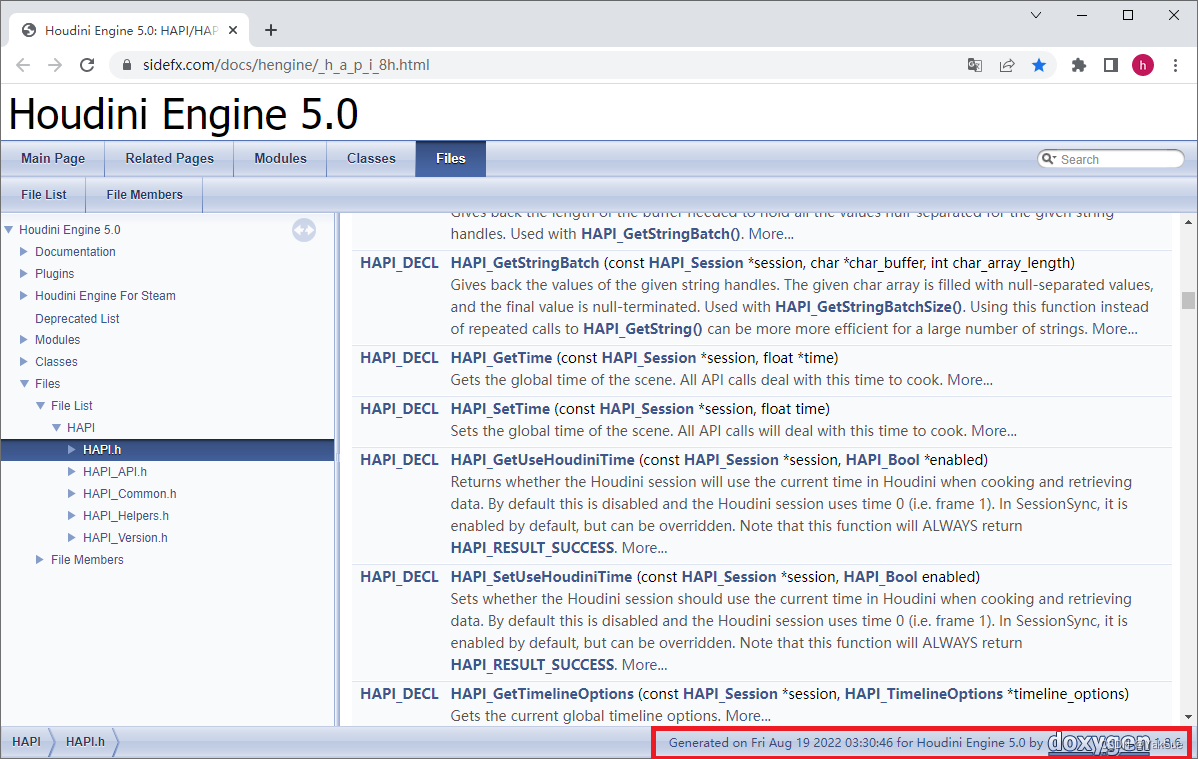Open the Main Page tab
The image size is (1198, 759).
click(x=53, y=158)
